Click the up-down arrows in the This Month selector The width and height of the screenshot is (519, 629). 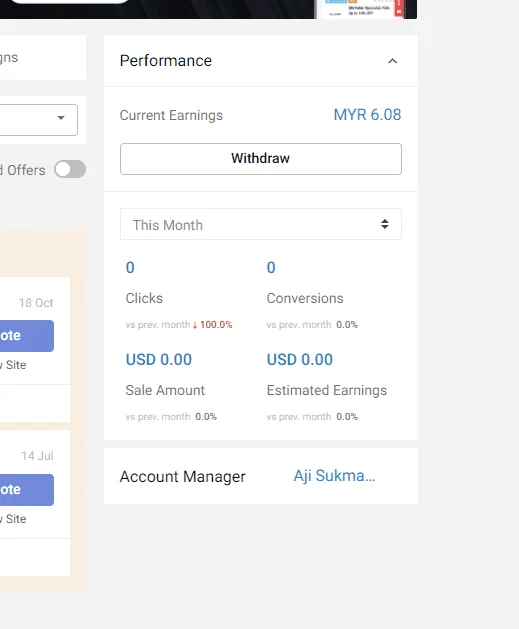point(385,224)
